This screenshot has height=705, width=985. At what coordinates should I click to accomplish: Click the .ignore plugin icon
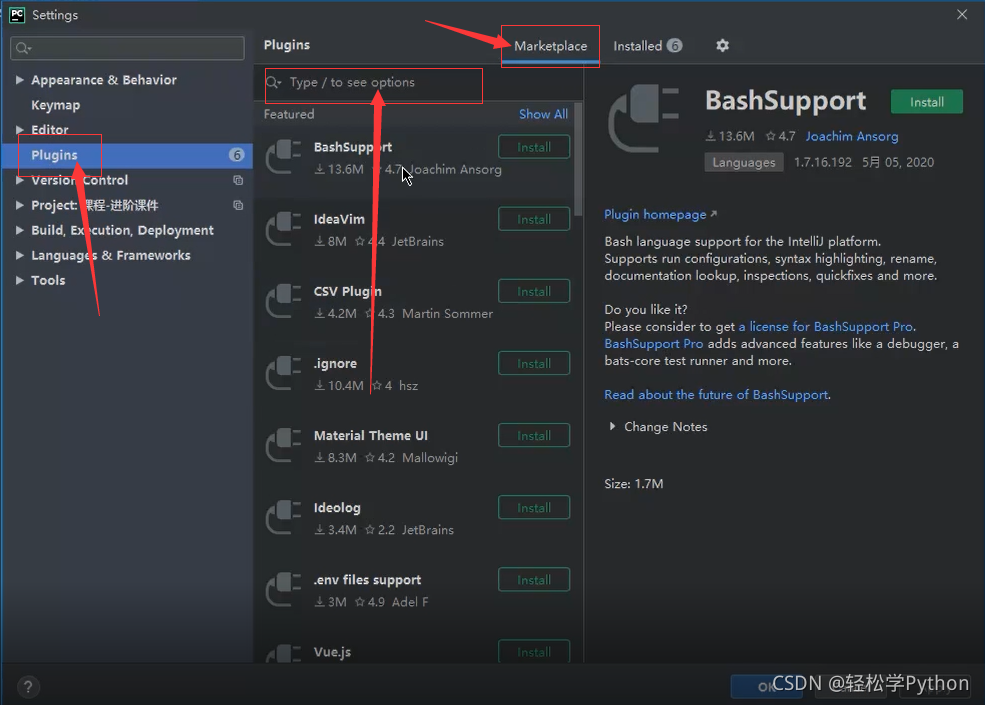(x=284, y=374)
